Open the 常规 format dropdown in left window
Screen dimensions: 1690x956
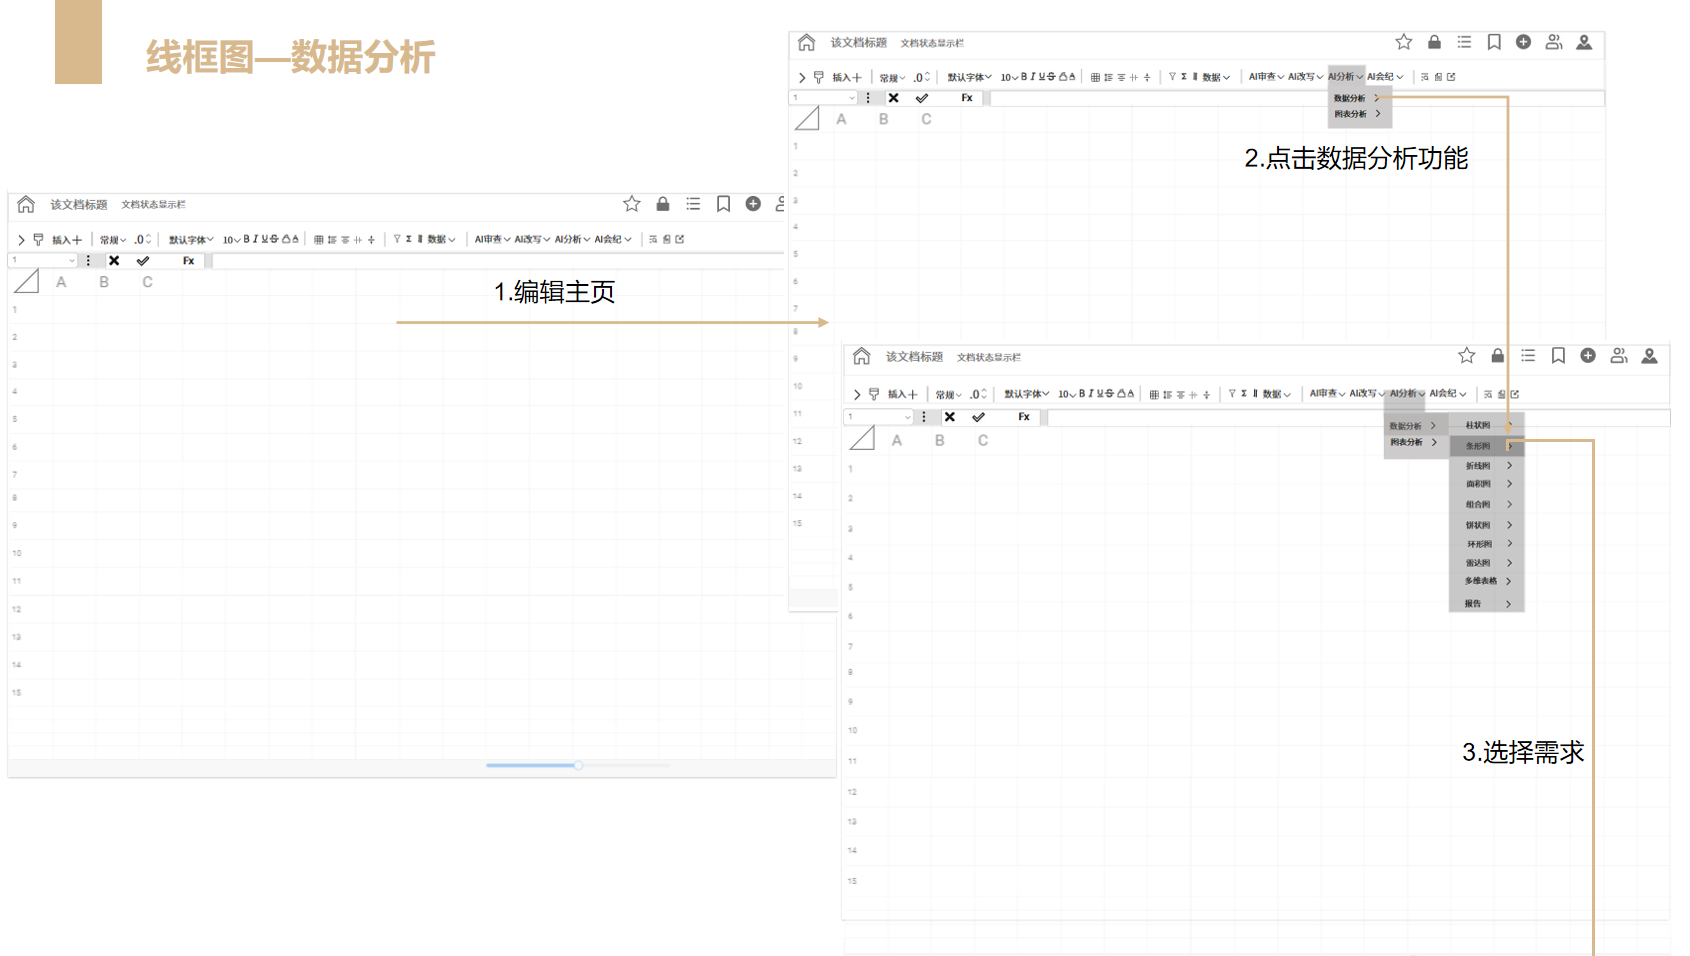(x=113, y=240)
